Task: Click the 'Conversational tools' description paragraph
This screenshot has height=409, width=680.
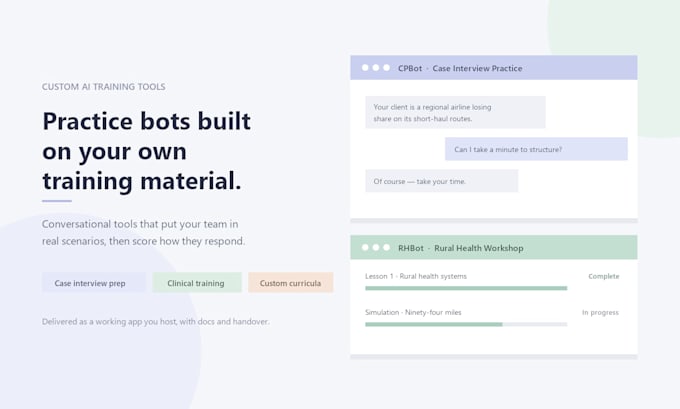Action: pyautogui.click(x=144, y=232)
